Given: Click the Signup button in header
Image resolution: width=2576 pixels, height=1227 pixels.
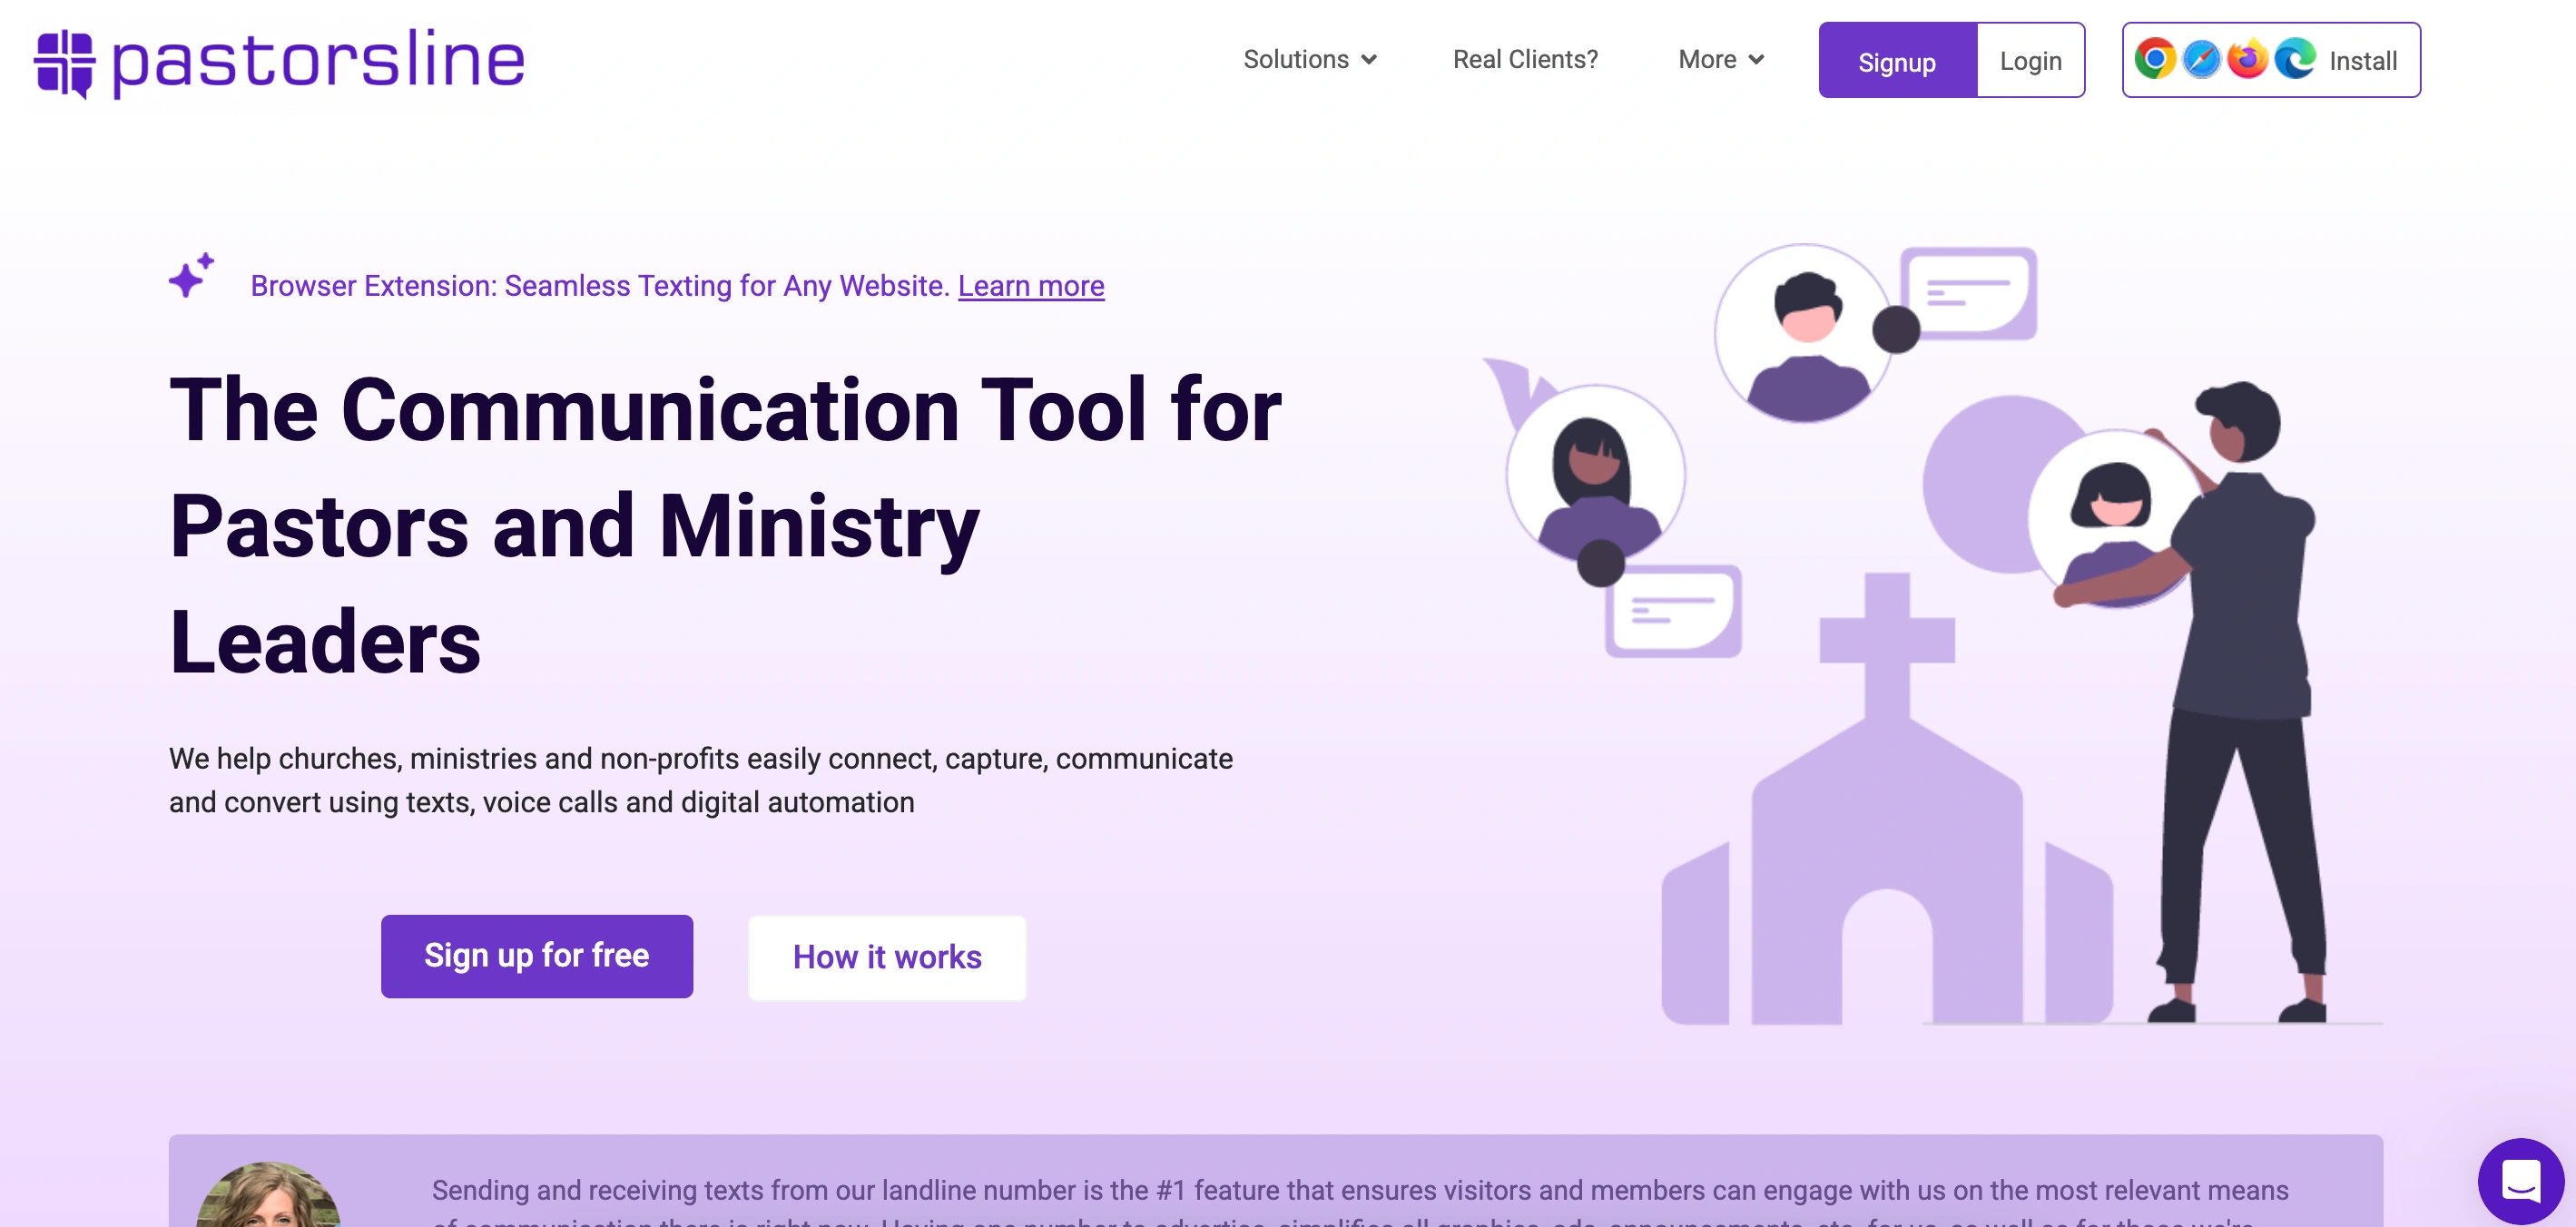Looking at the screenshot, I should [x=1897, y=60].
